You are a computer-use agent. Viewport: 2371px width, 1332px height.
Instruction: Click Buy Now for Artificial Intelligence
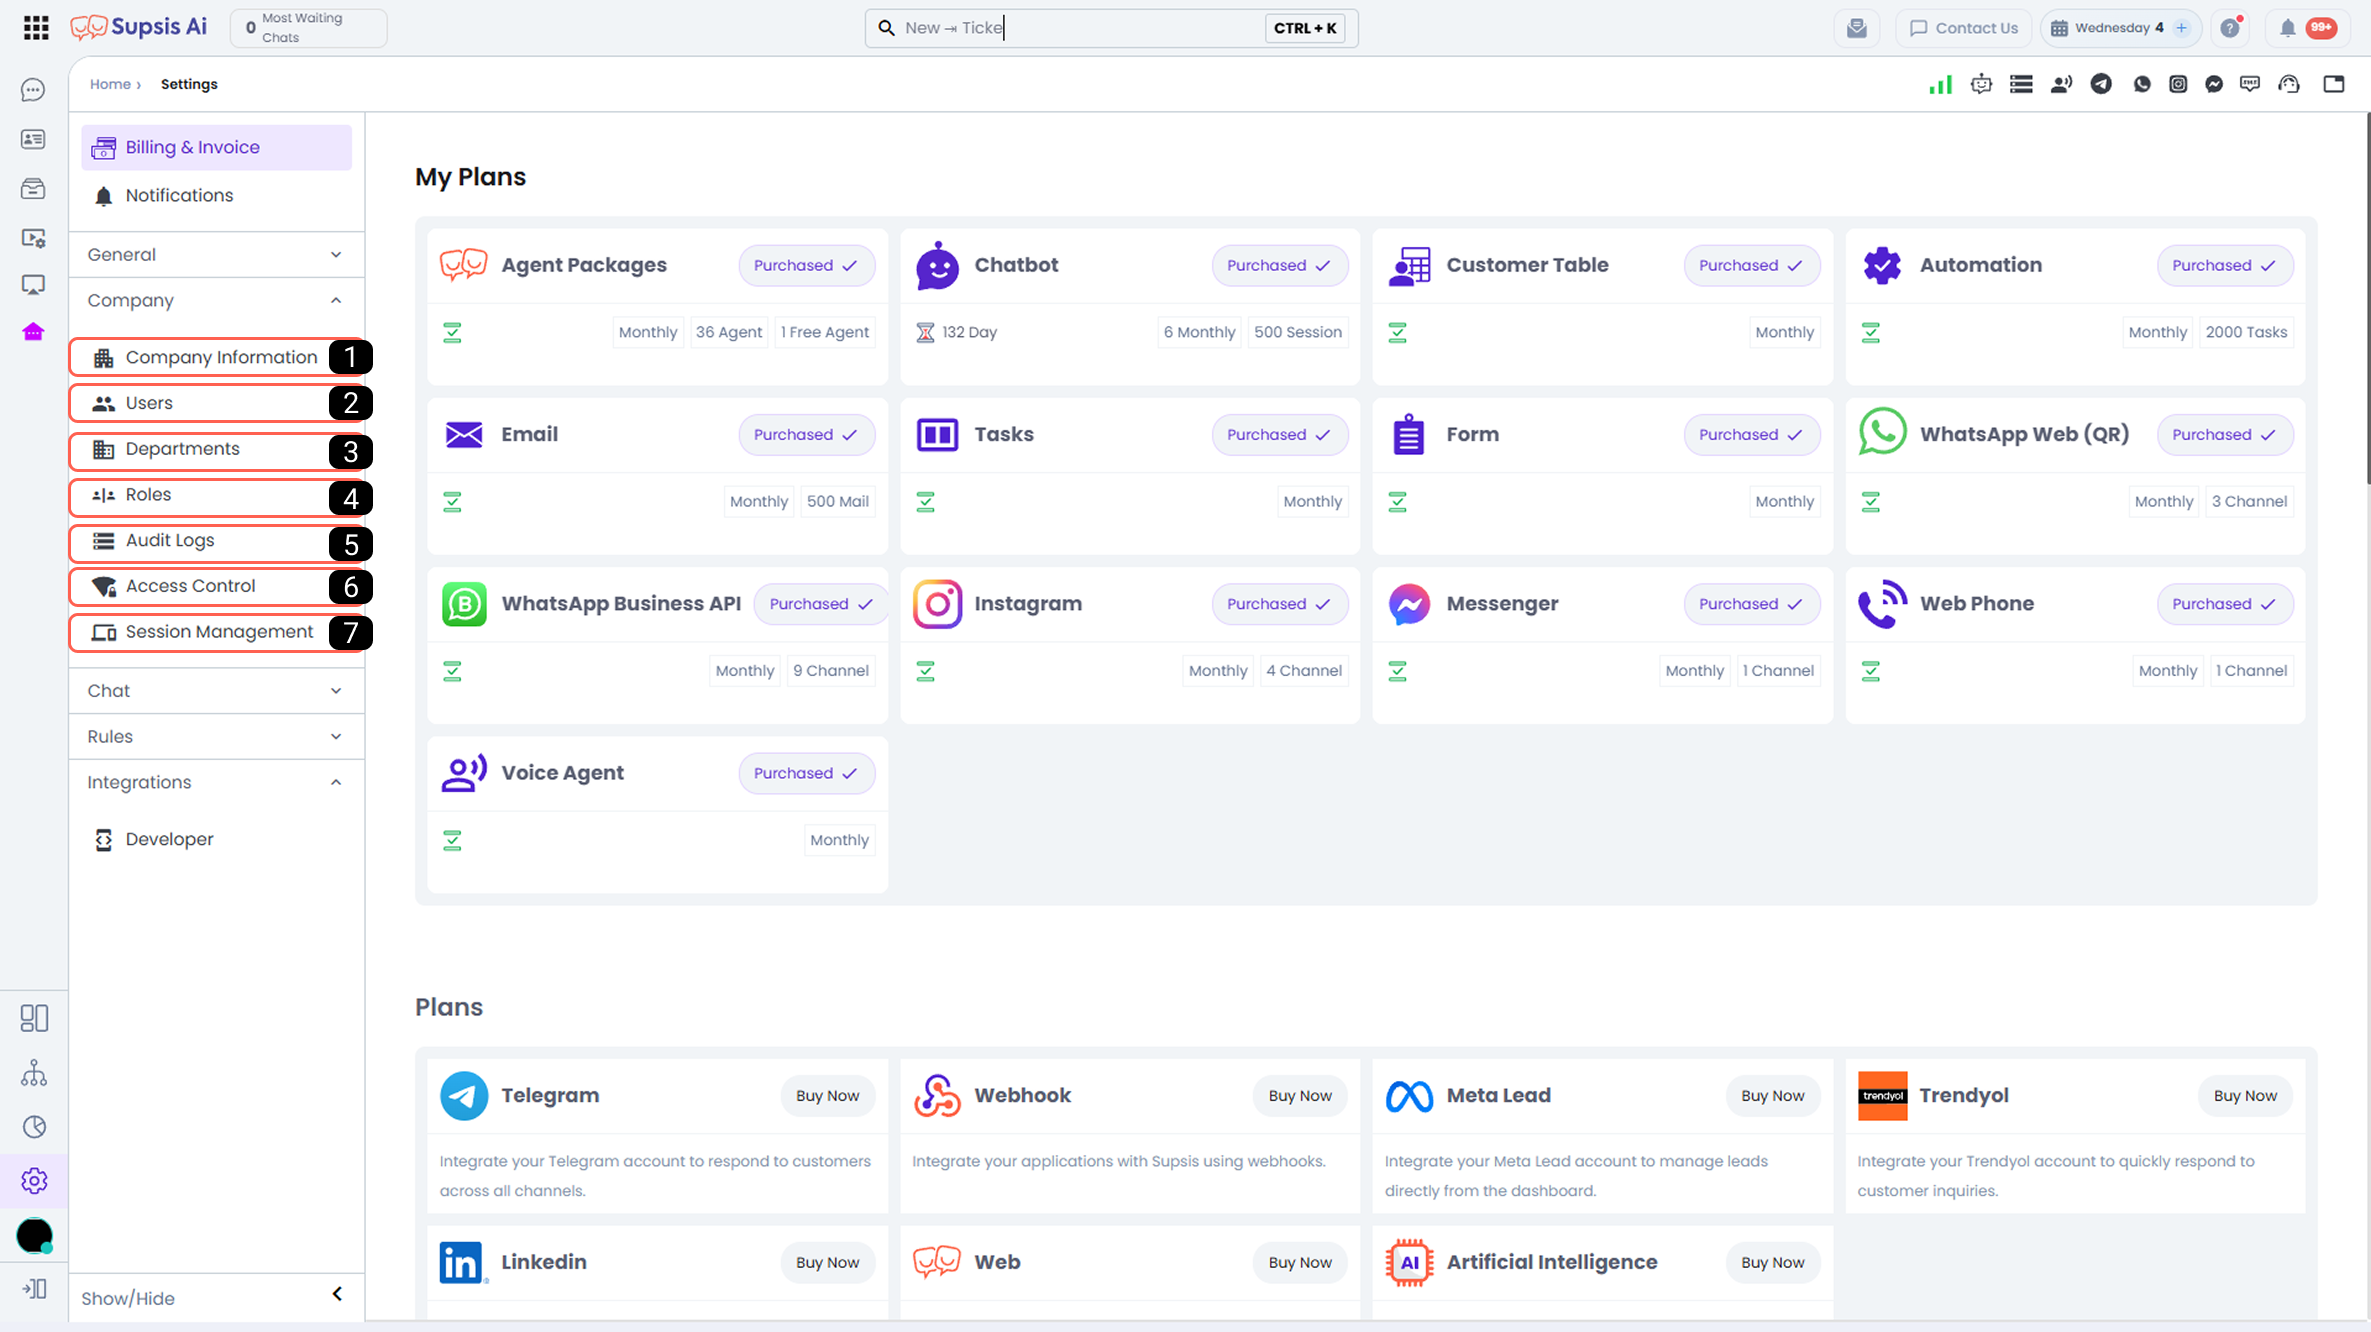pyautogui.click(x=1772, y=1263)
